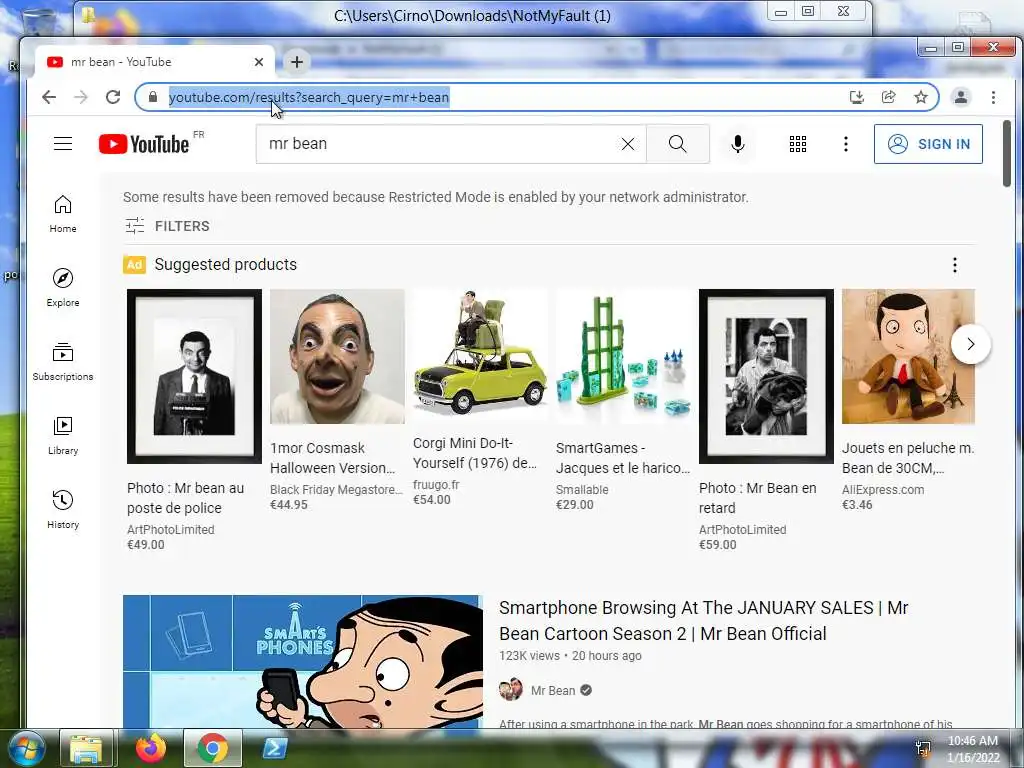Open Home in the YouTube sidebar
The height and width of the screenshot is (768, 1024).
(x=63, y=214)
